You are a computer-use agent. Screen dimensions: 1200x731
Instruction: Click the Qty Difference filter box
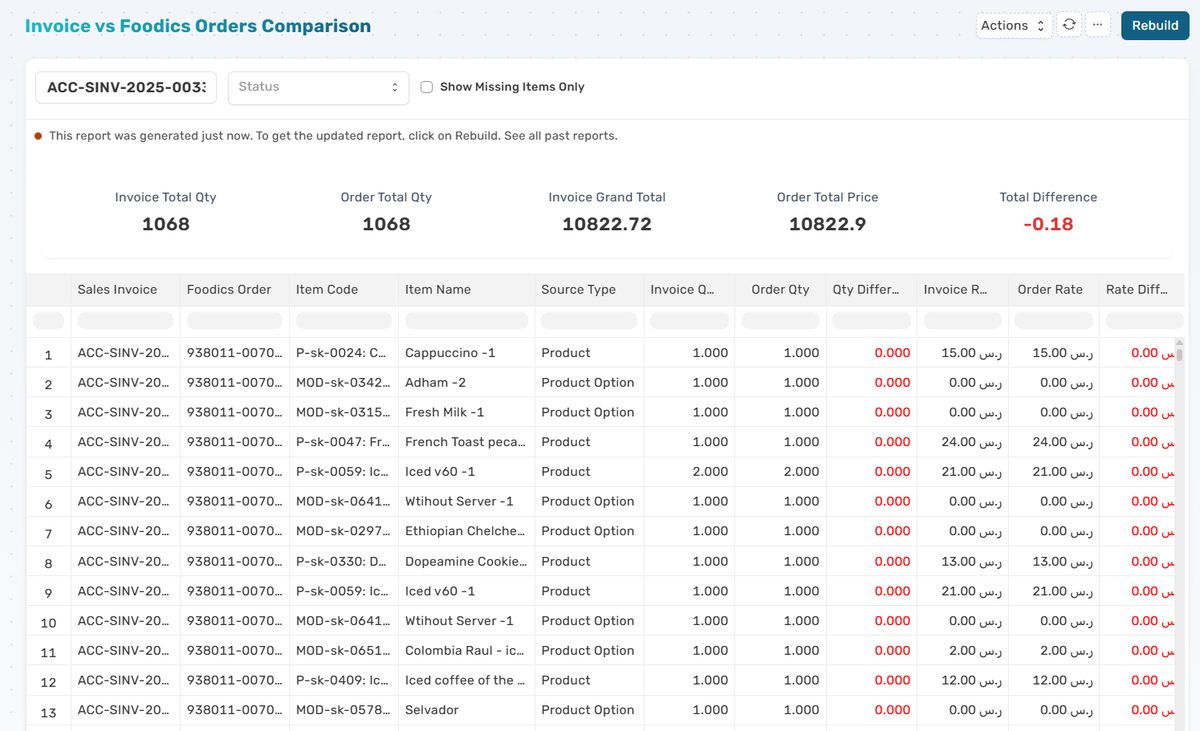(869, 320)
